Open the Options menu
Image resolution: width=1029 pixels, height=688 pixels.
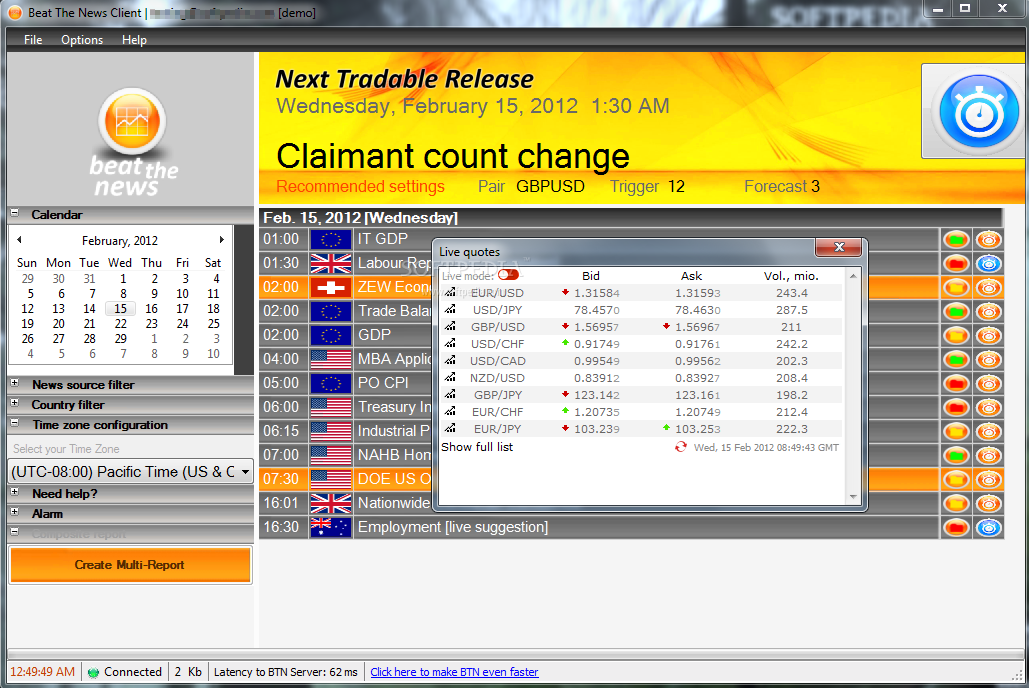pos(82,40)
